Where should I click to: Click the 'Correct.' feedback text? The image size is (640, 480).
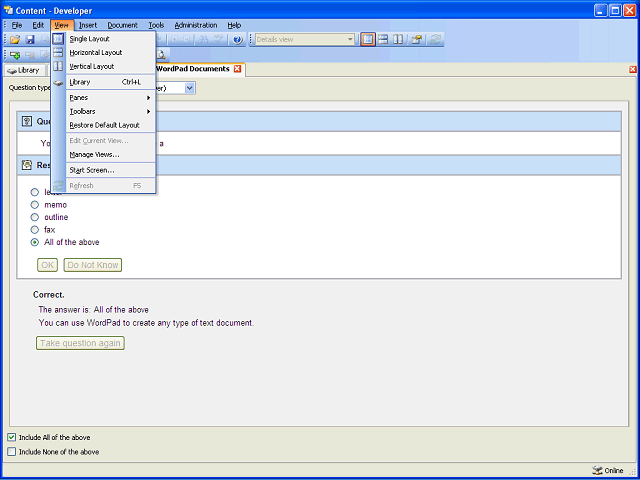49,295
